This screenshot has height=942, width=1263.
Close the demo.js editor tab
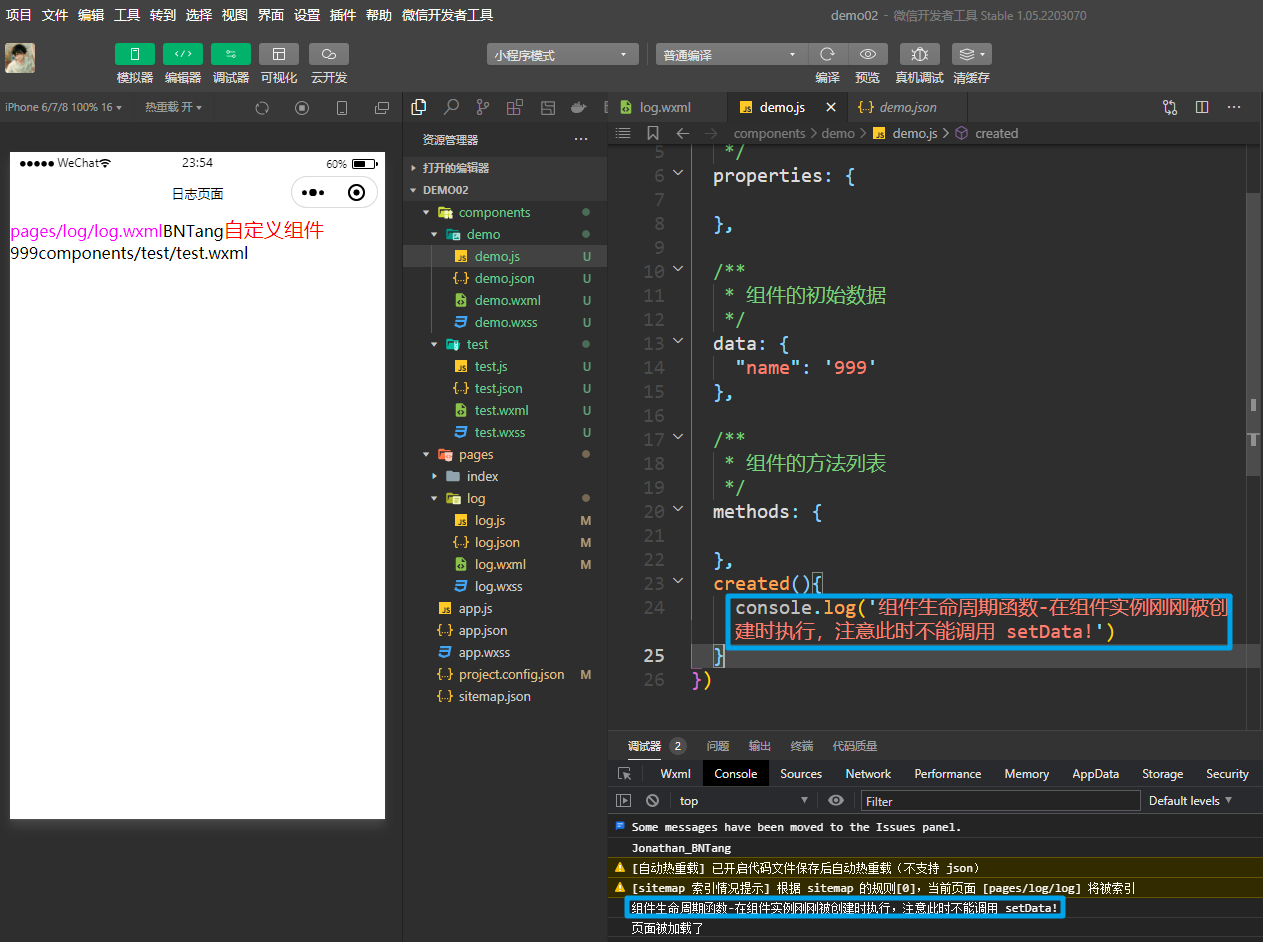(831, 107)
